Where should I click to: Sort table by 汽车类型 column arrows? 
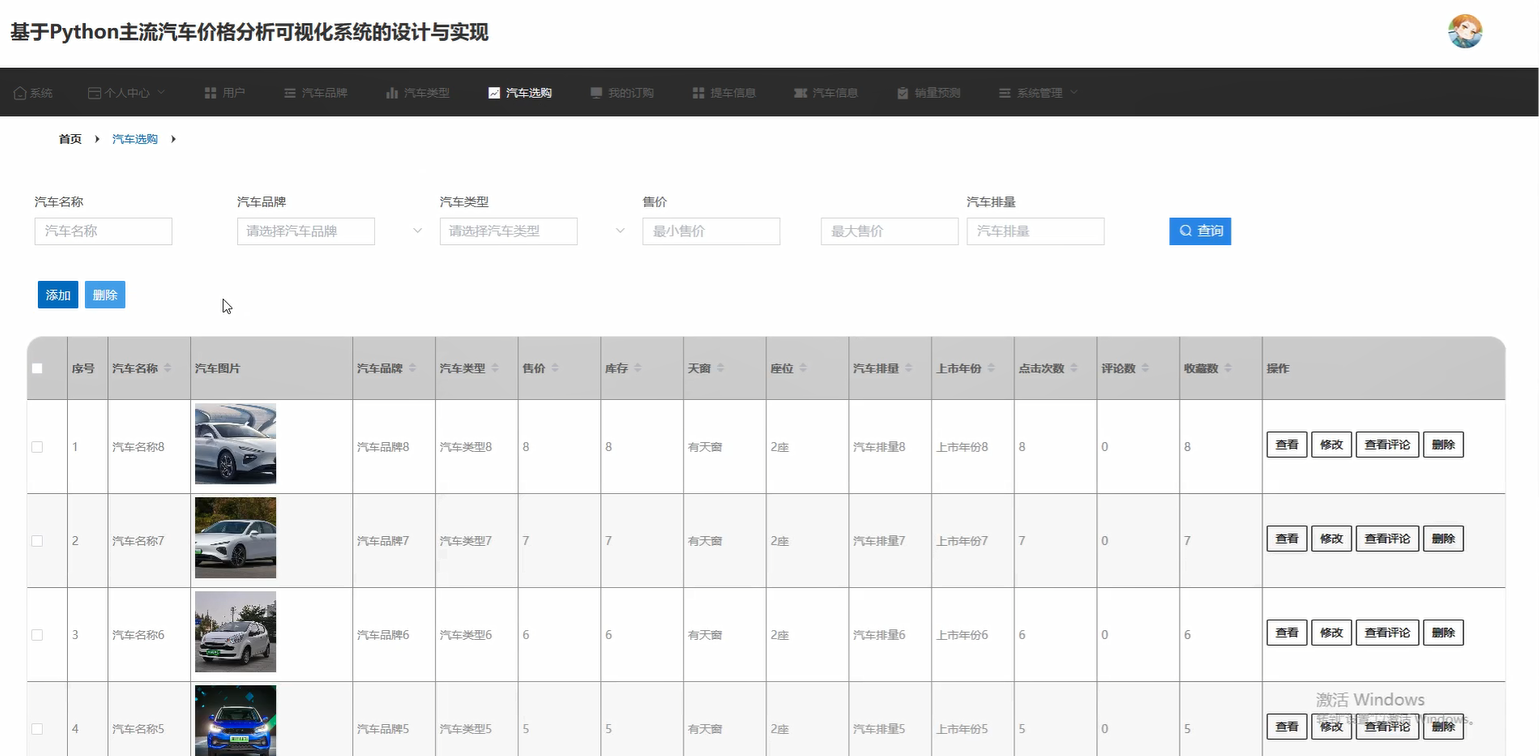pyautogui.click(x=495, y=368)
